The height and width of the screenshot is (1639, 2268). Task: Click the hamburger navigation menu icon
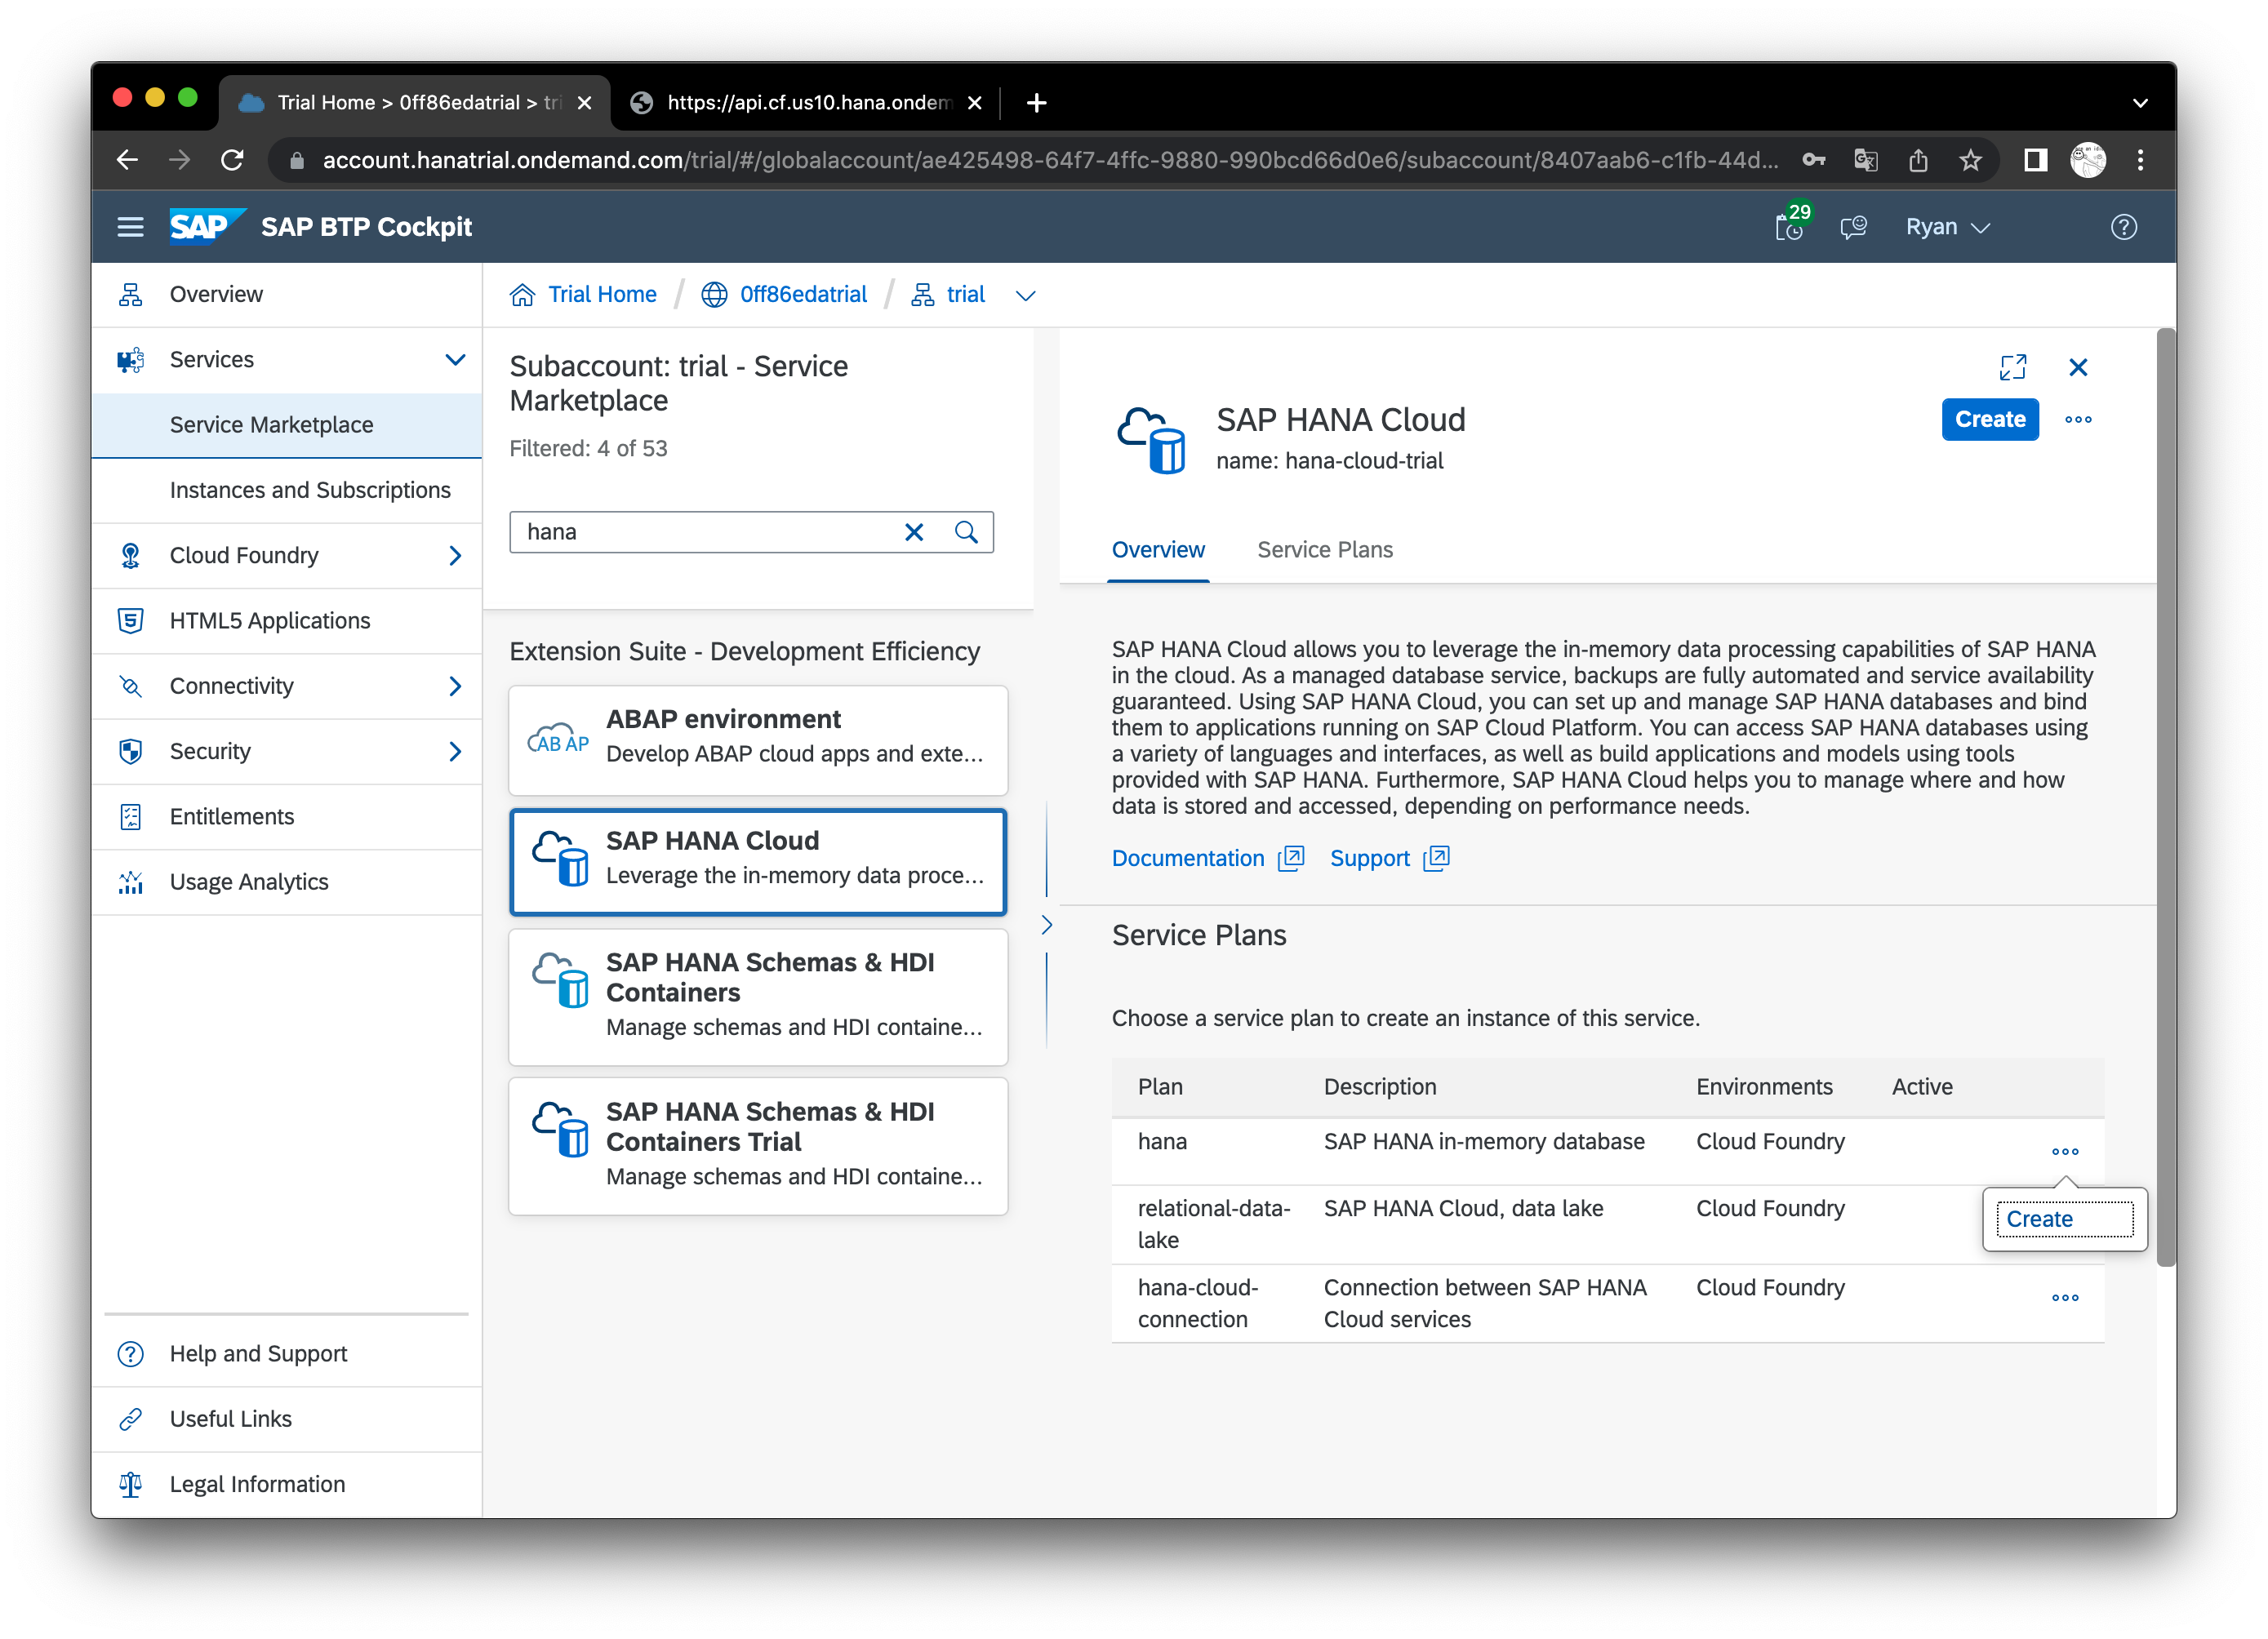pos(130,227)
